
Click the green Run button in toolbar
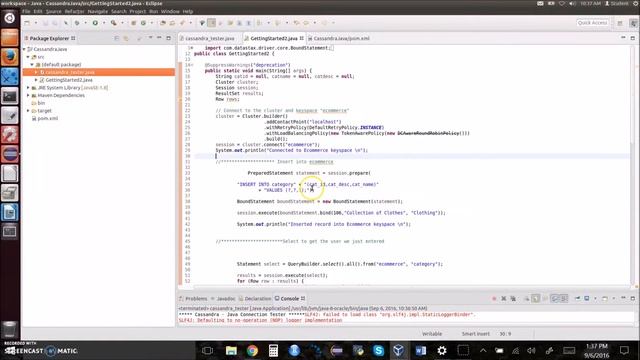95,23
